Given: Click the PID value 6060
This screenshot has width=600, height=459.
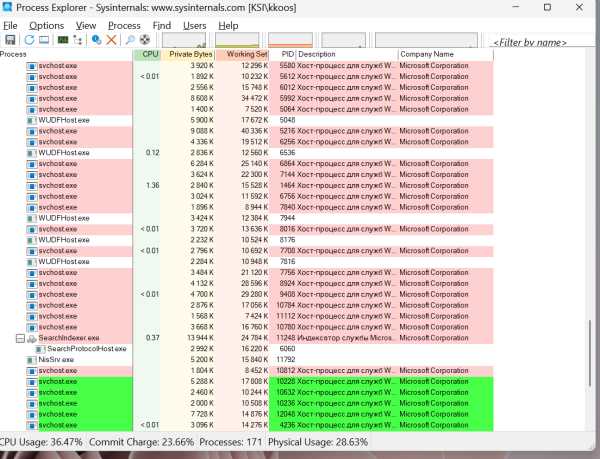Looking at the screenshot, I should pos(287,349).
